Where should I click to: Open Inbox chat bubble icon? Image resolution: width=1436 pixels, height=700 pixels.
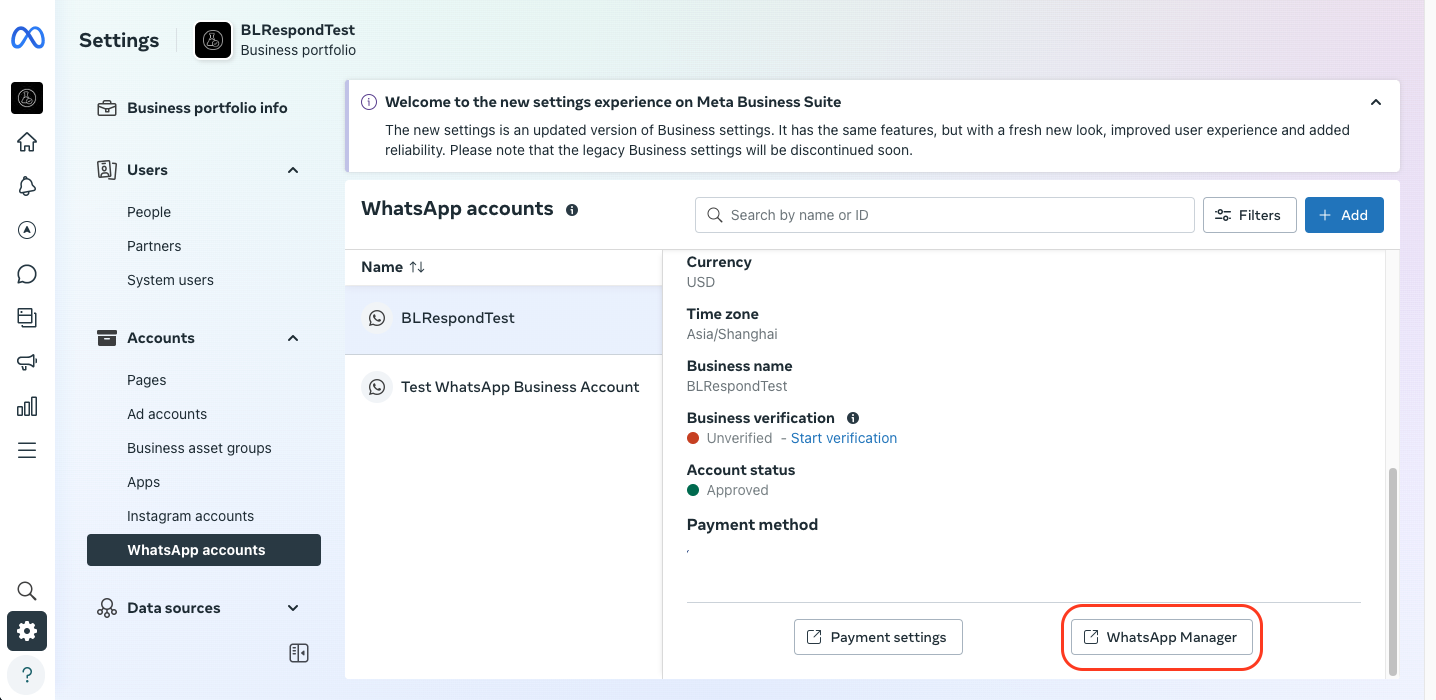pos(27,274)
